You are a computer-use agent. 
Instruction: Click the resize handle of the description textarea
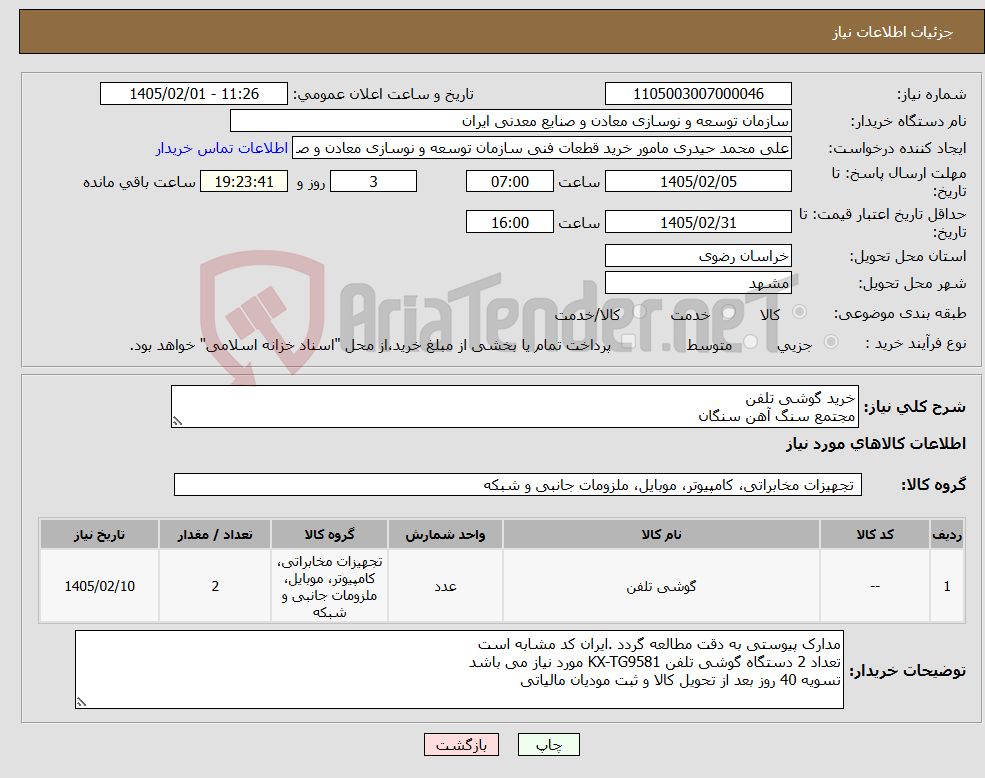tap(177, 422)
